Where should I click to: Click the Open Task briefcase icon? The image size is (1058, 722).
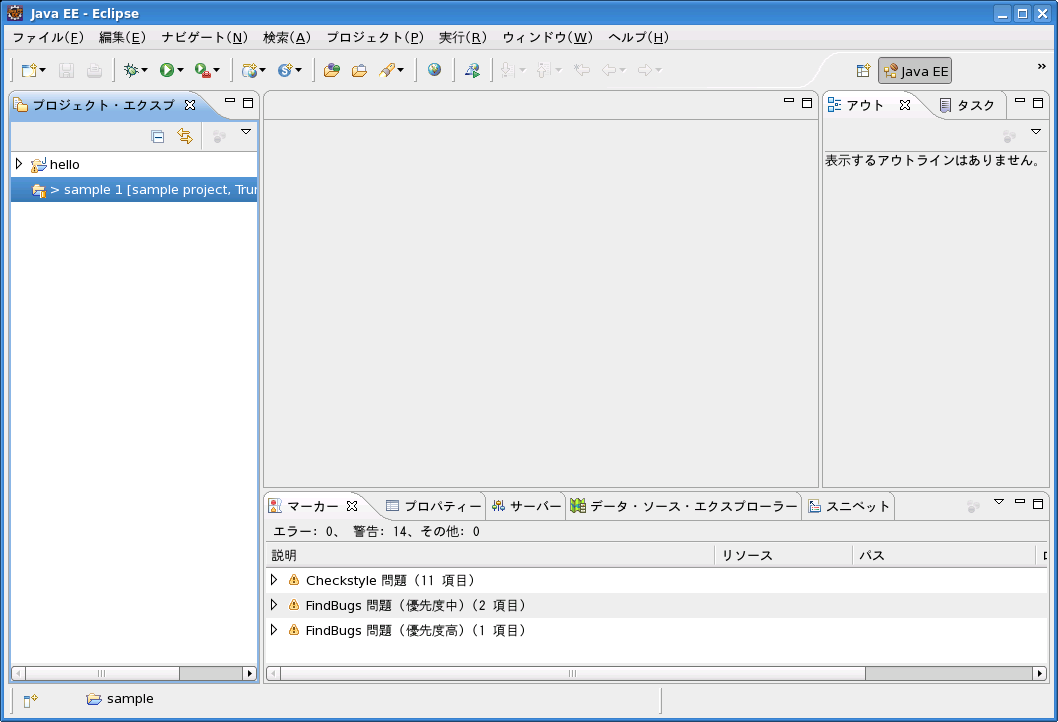359,70
